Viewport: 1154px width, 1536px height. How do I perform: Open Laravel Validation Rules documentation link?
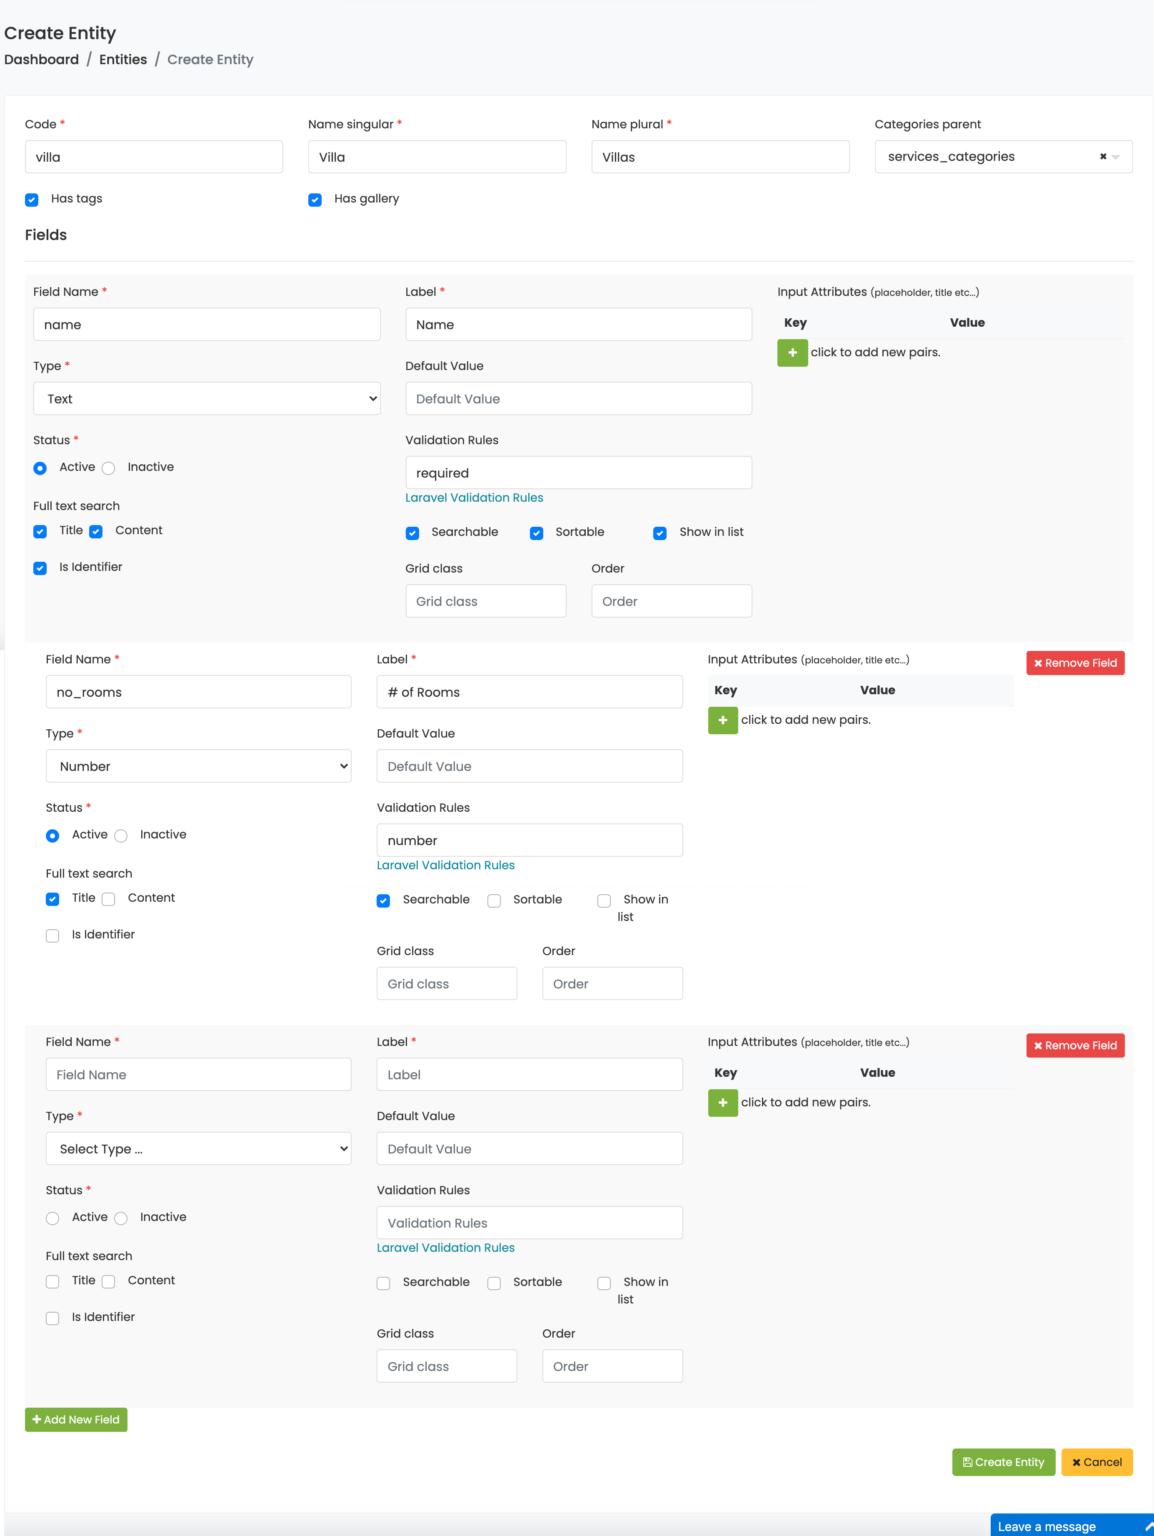(x=474, y=497)
